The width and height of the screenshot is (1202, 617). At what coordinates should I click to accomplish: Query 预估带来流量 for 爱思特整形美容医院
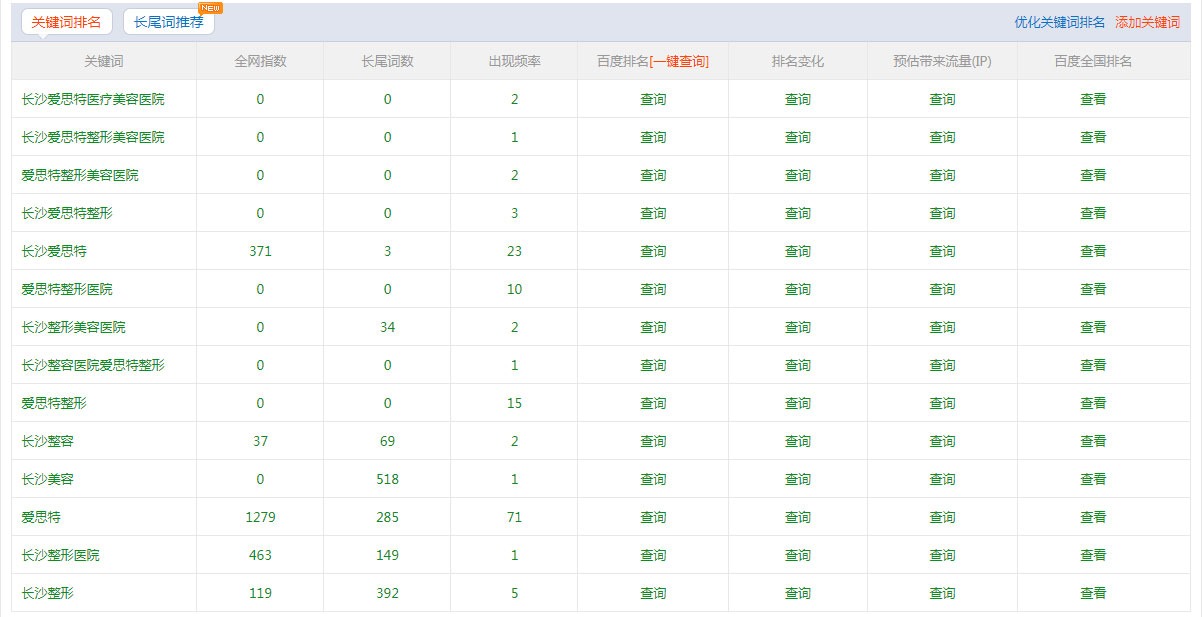[x=942, y=175]
